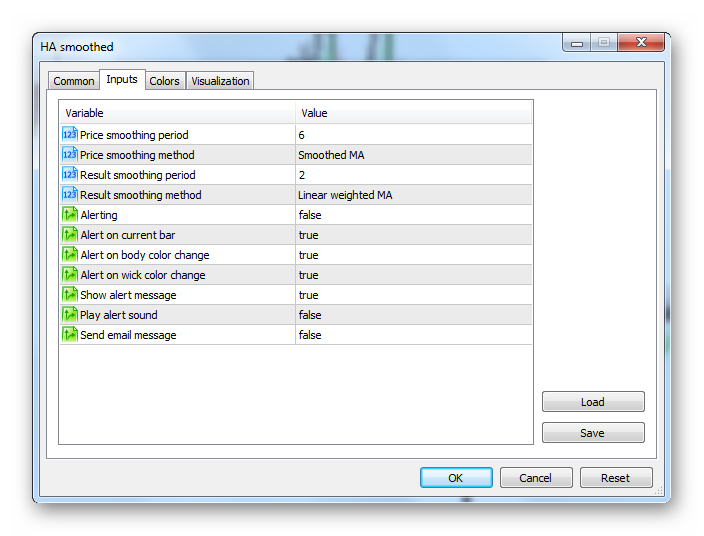The width and height of the screenshot is (704, 536).
Task: Toggle the Alerting false value
Action: click(x=414, y=215)
